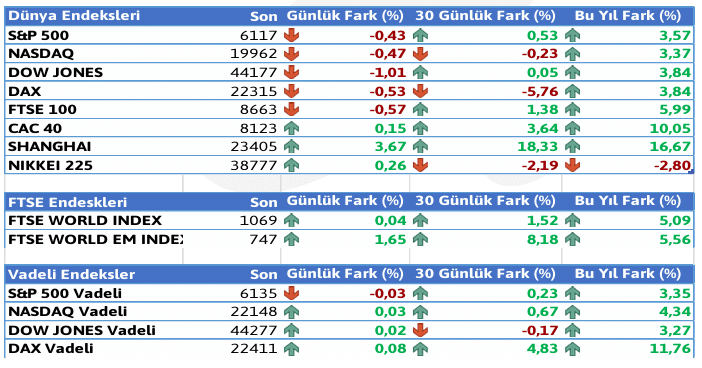Click the SHANGHAI year-to-date up arrow

coord(573,146)
